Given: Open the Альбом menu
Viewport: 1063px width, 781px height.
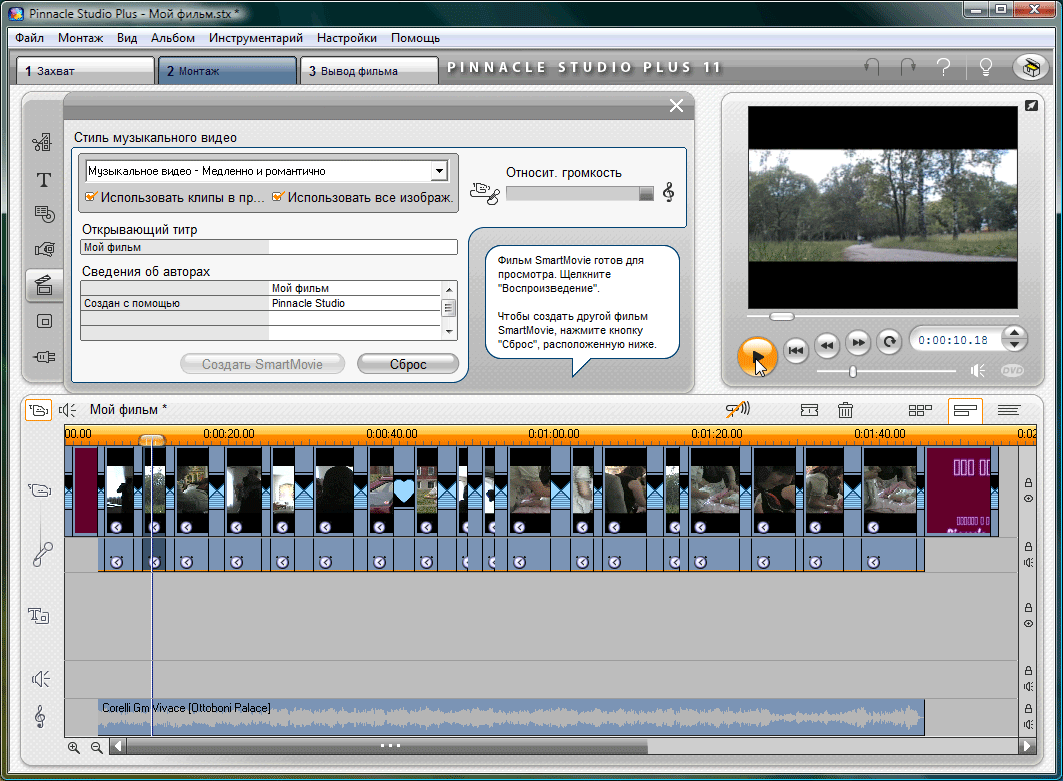Looking at the screenshot, I should point(173,38).
